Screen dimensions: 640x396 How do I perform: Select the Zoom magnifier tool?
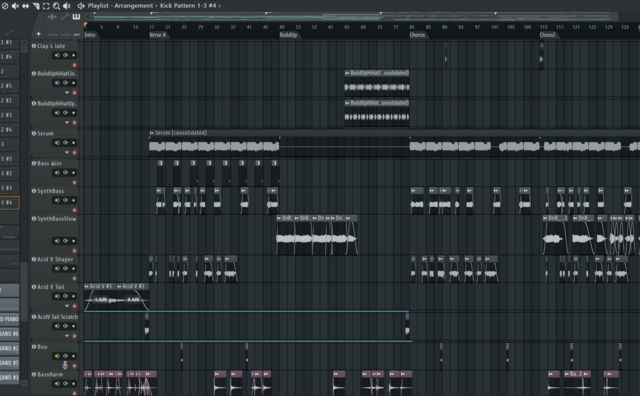pyautogui.click(x=56, y=6)
